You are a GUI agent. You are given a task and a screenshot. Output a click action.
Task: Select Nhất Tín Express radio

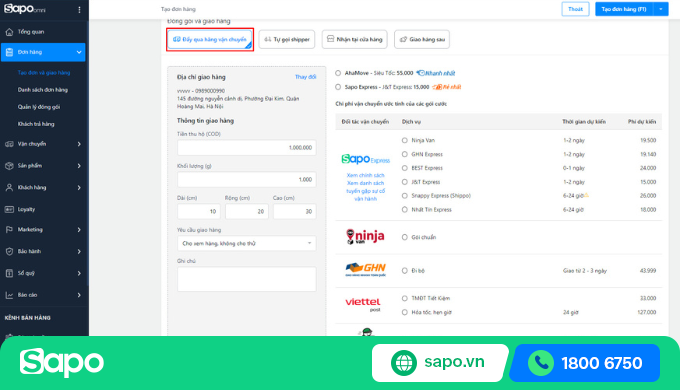tap(405, 210)
